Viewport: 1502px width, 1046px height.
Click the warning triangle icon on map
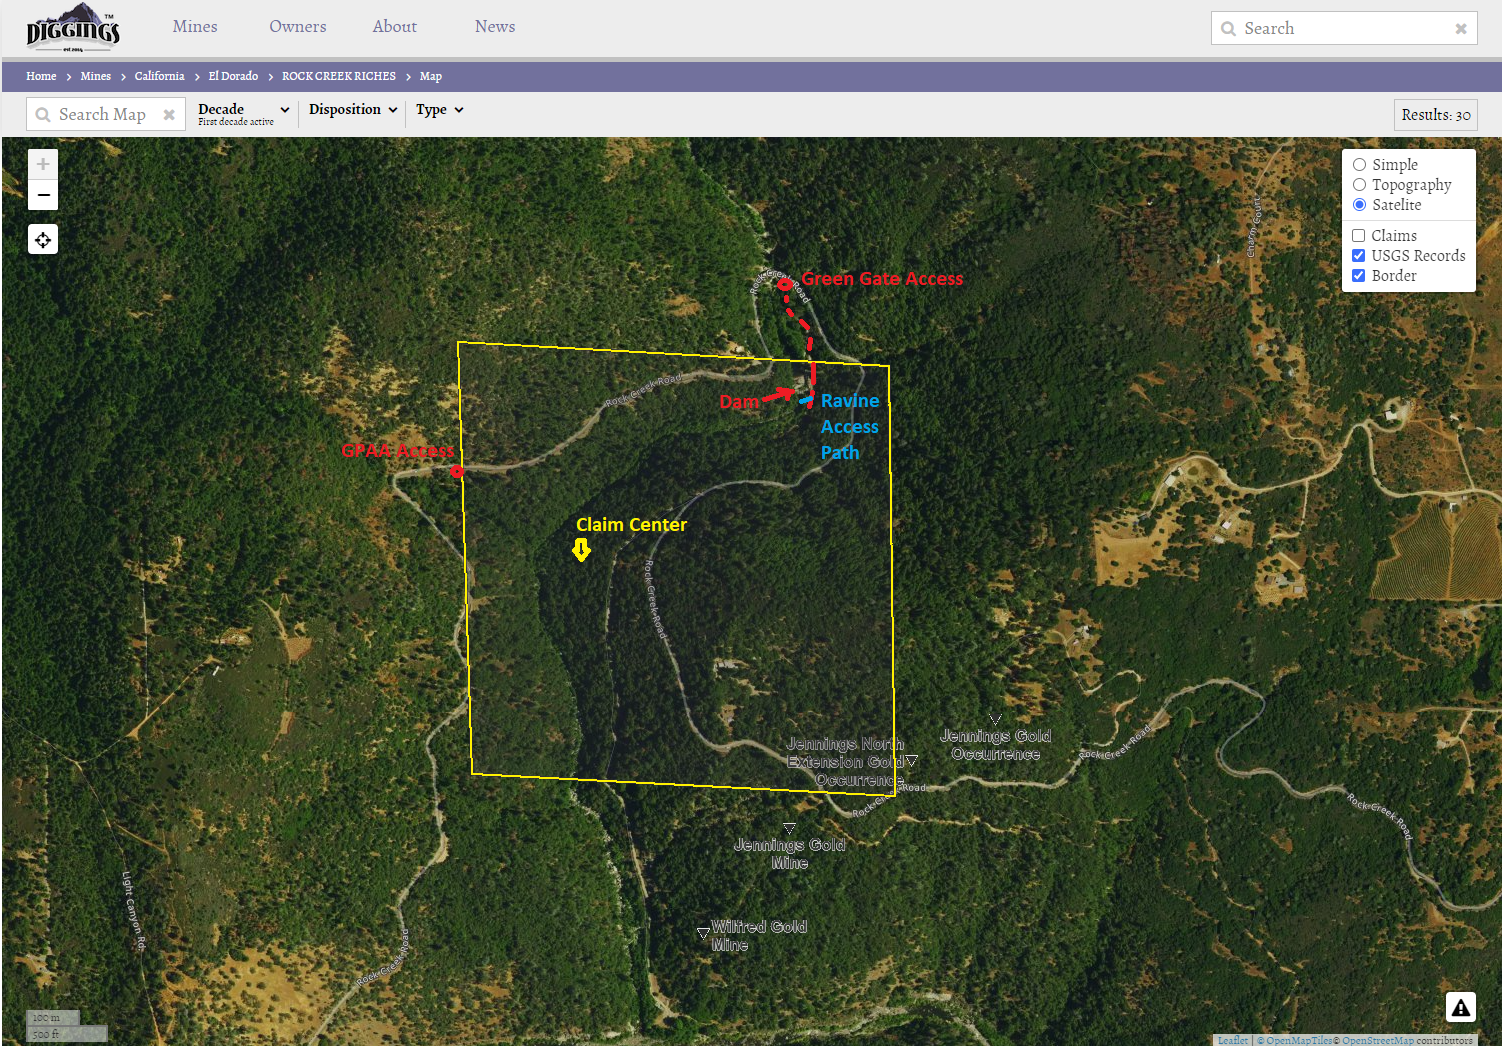click(x=1460, y=1007)
